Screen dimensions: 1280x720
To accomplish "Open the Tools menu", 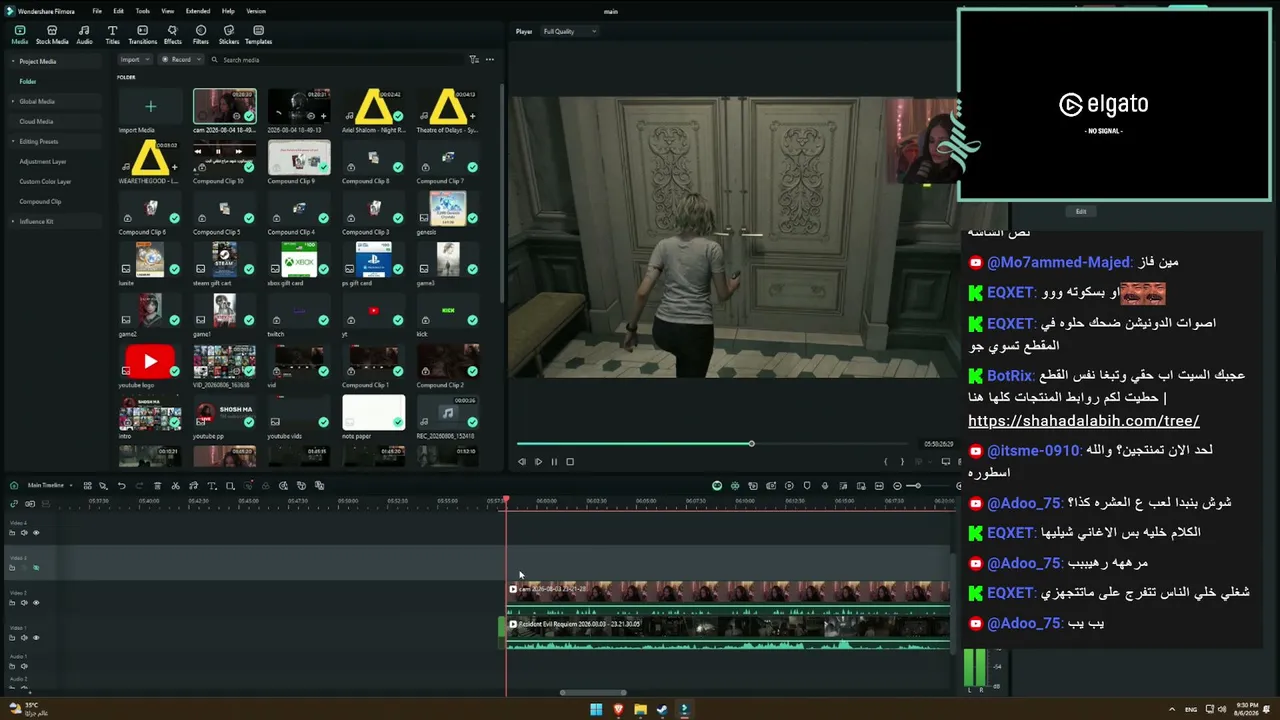I will coord(143,11).
